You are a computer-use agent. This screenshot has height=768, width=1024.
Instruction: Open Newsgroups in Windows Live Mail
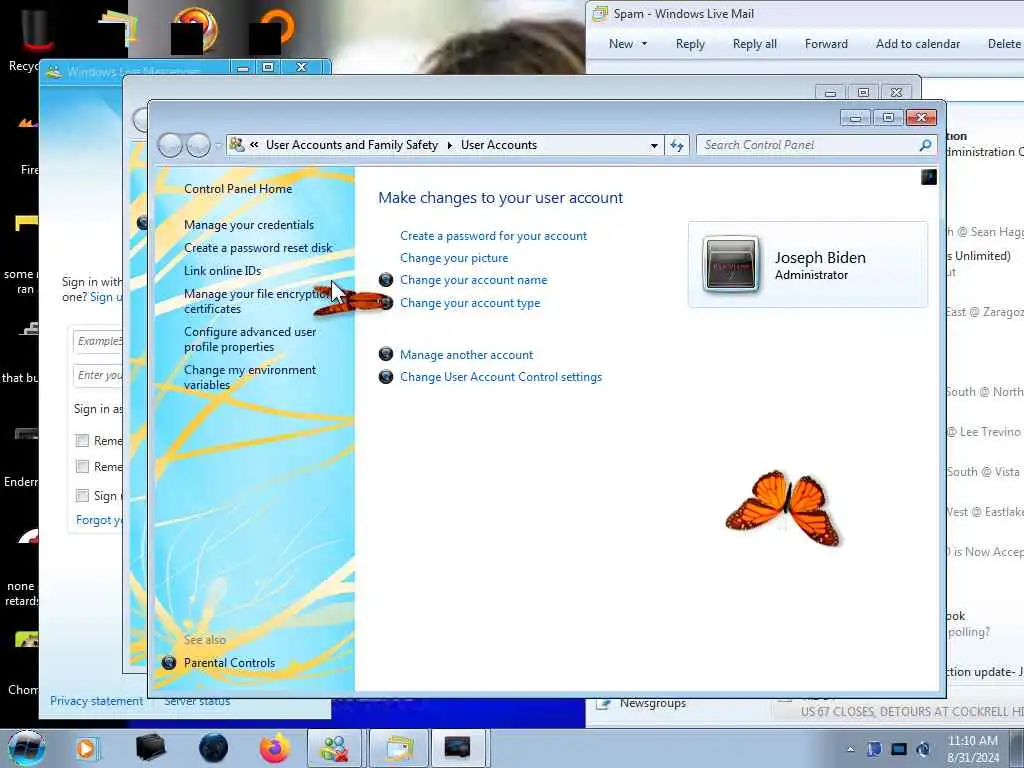click(x=652, y=703)
